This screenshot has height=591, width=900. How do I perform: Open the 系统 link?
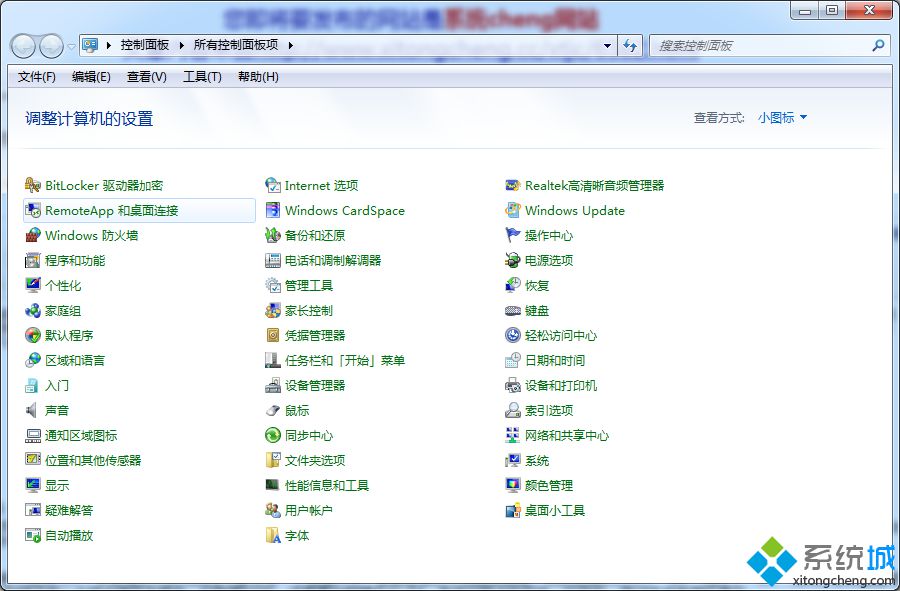[537, 460]
